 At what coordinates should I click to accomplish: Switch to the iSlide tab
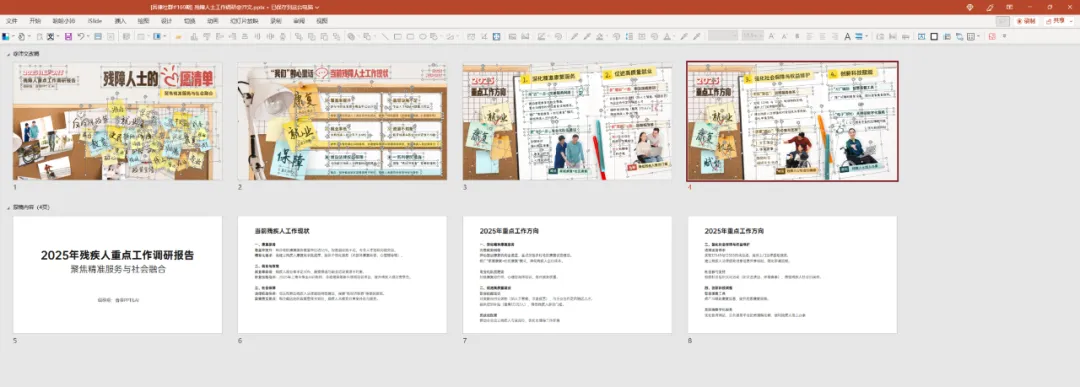tap(94, 21)
